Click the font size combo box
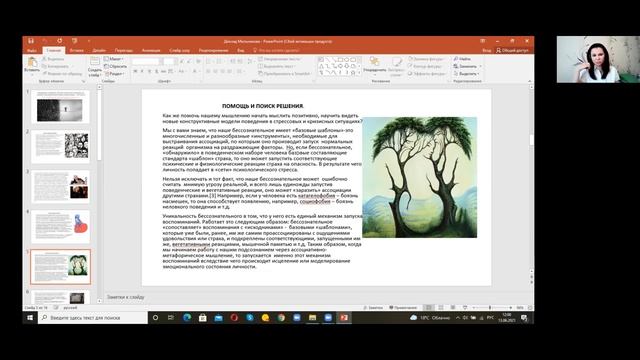640x360 pixels. click(x=169, y=61)
